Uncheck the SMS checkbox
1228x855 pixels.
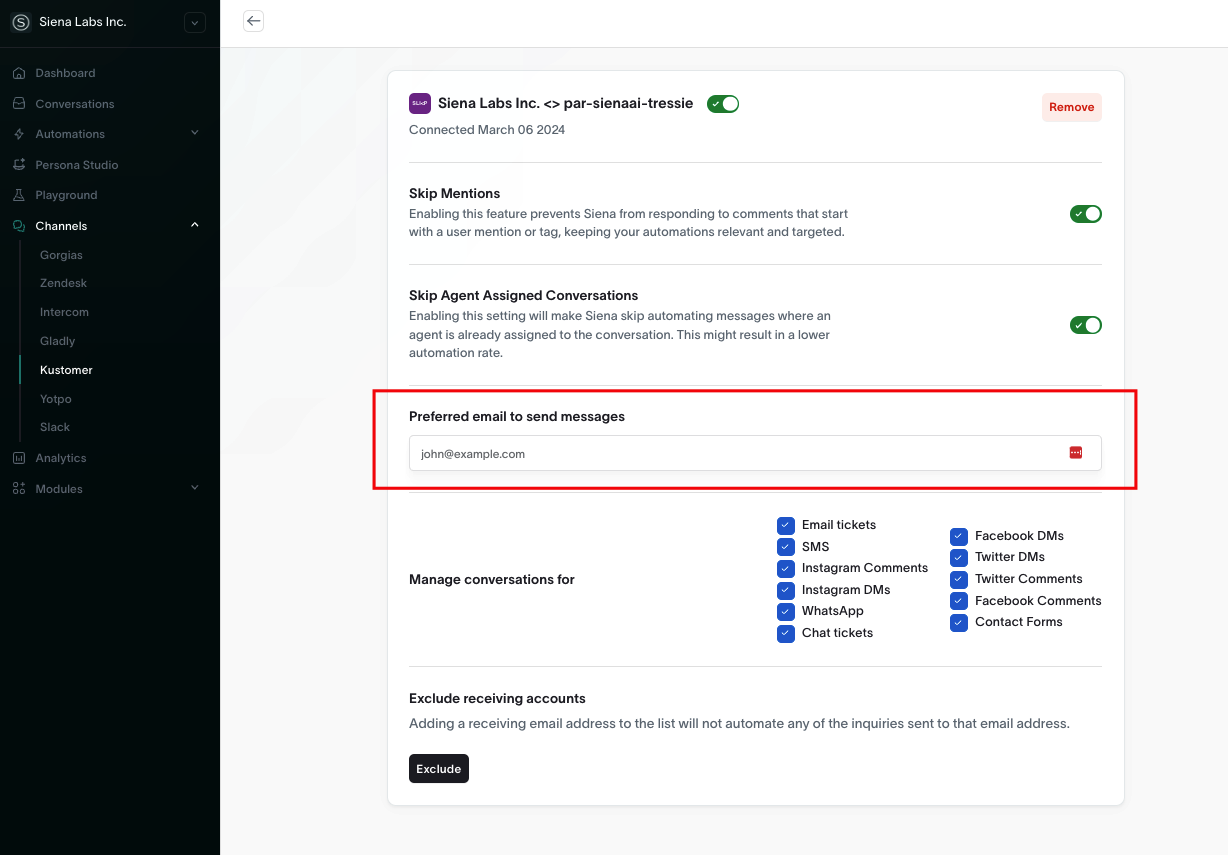tap(786, 547)
